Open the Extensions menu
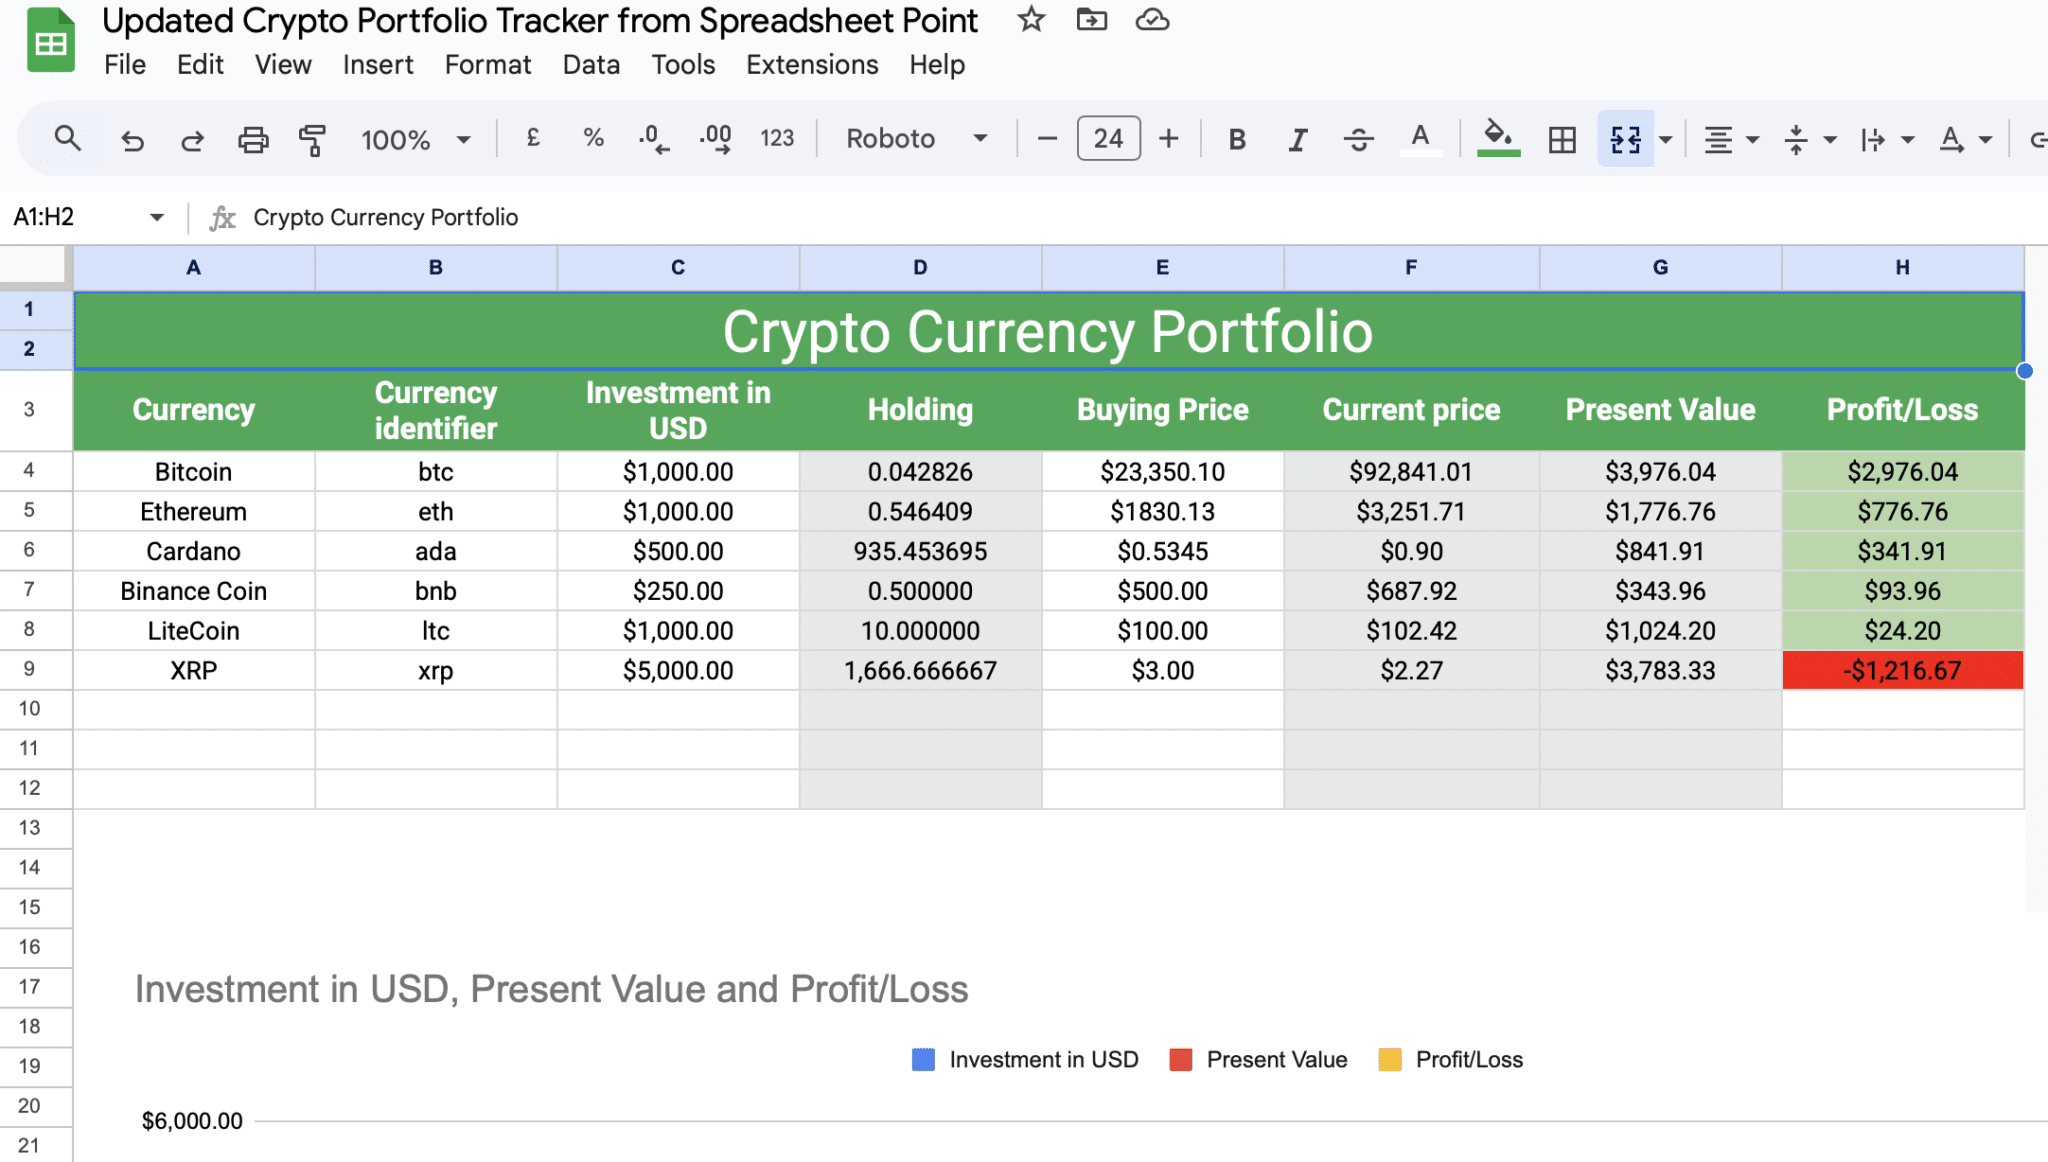 (x=811, y=64)
